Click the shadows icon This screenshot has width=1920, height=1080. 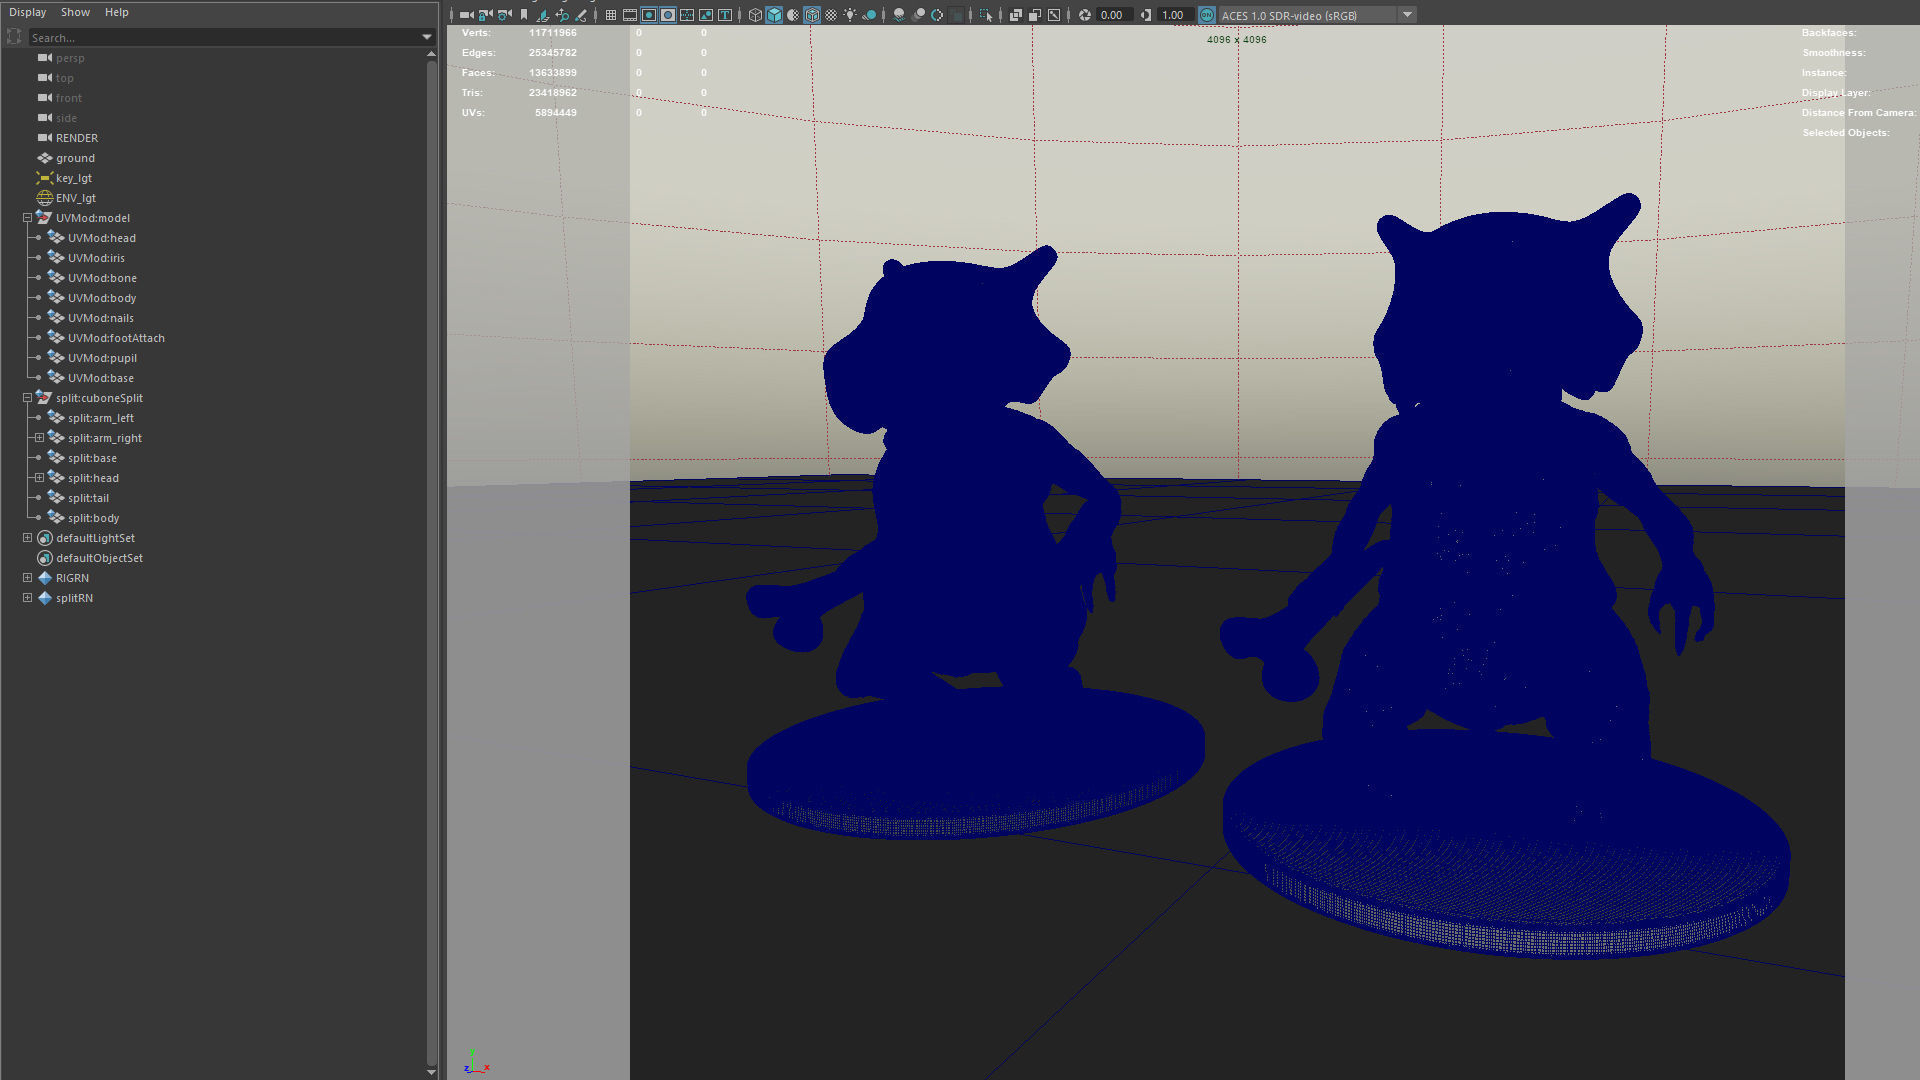869,15
